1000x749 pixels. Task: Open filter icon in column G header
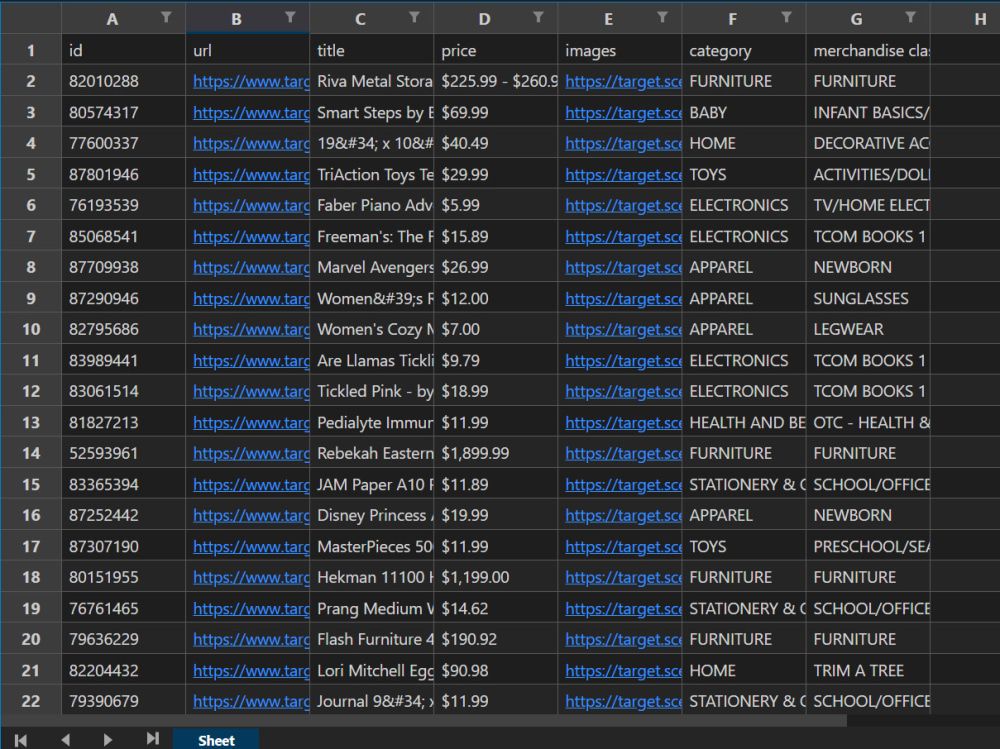point(911,18)
